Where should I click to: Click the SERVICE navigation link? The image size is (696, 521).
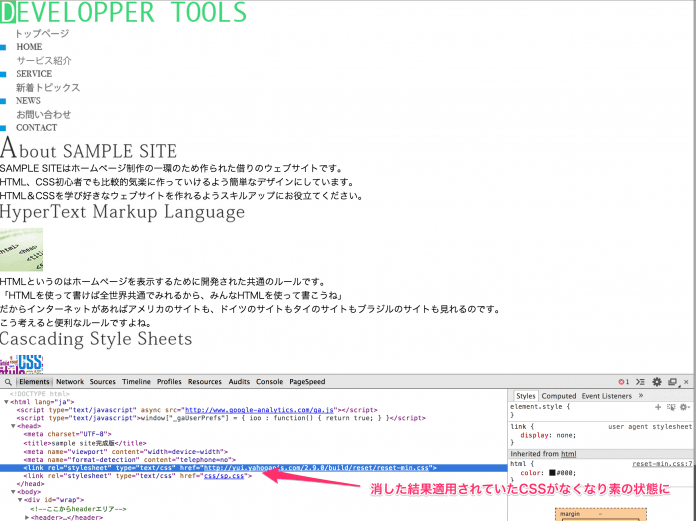[x=34, y=74]
